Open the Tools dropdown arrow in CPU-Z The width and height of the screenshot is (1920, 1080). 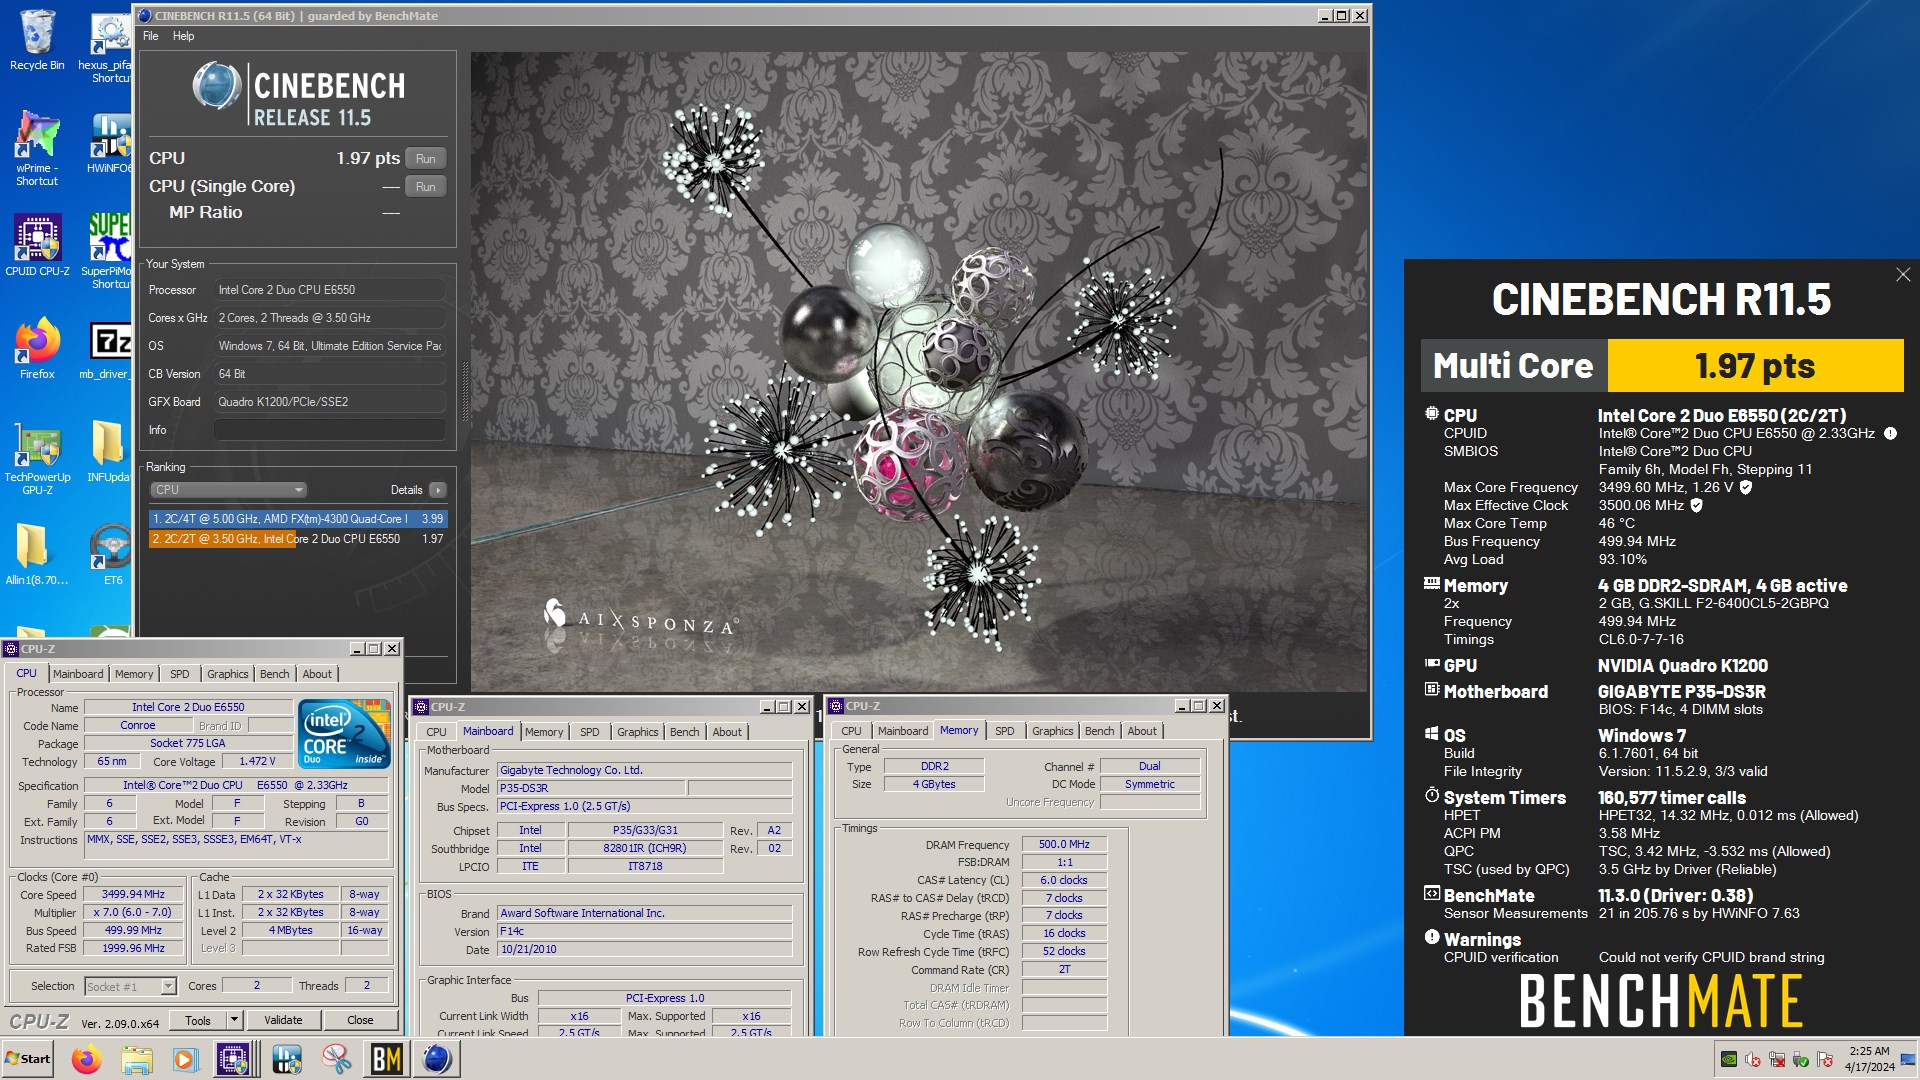coord(234,1020)
